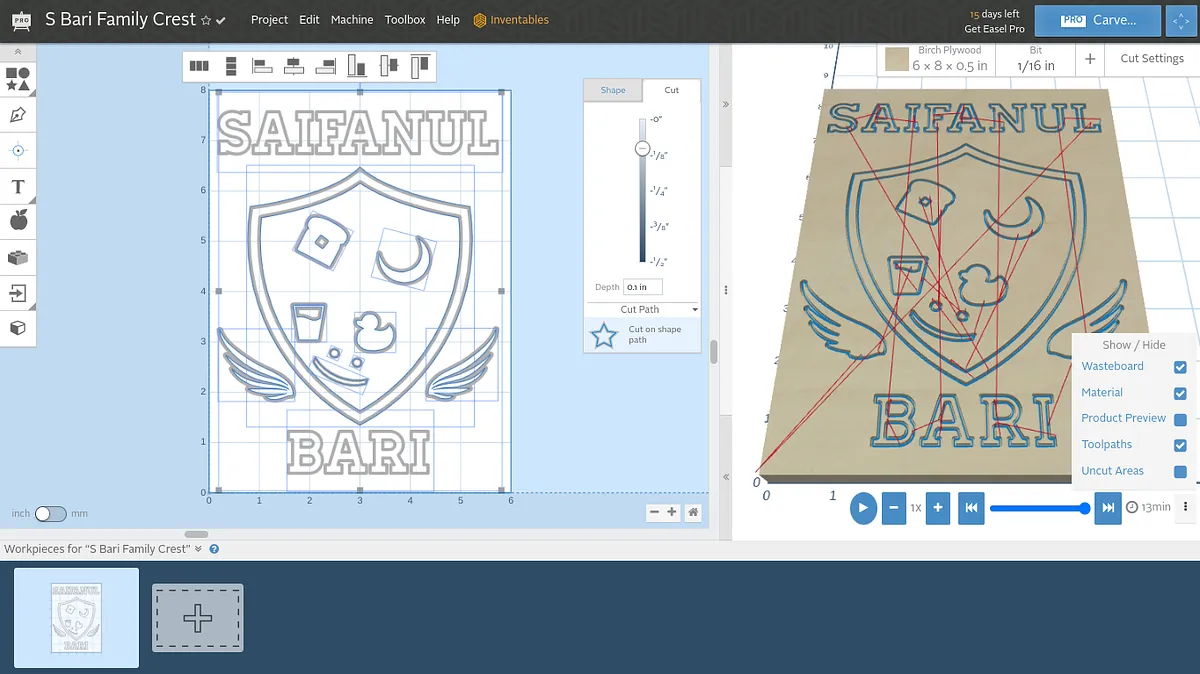Choose the Text tool
The image size is (1200, 674).
click(x=18, y=187)
